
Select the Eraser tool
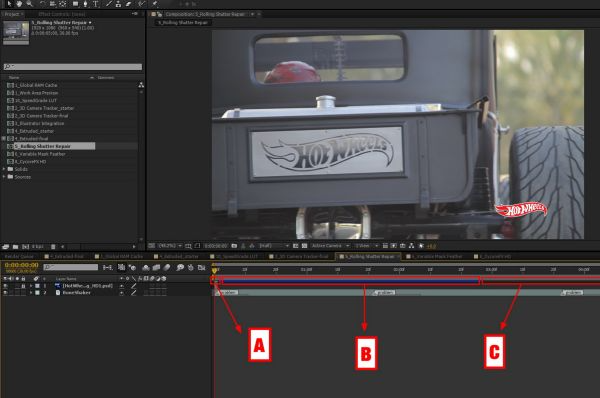129,3
